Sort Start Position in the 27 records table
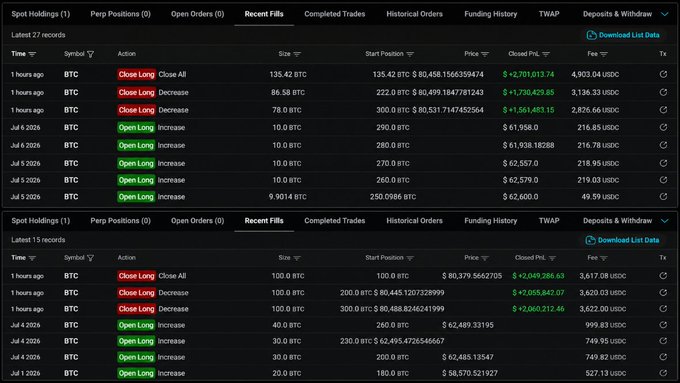Image resolution: width=680 pixels, height=383 pixels. pos(410,54)
